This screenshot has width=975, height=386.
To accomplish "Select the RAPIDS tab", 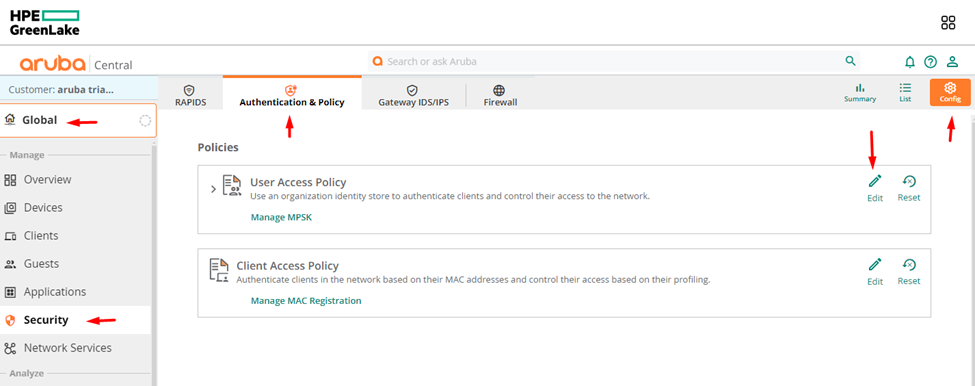I will [190, 95].
